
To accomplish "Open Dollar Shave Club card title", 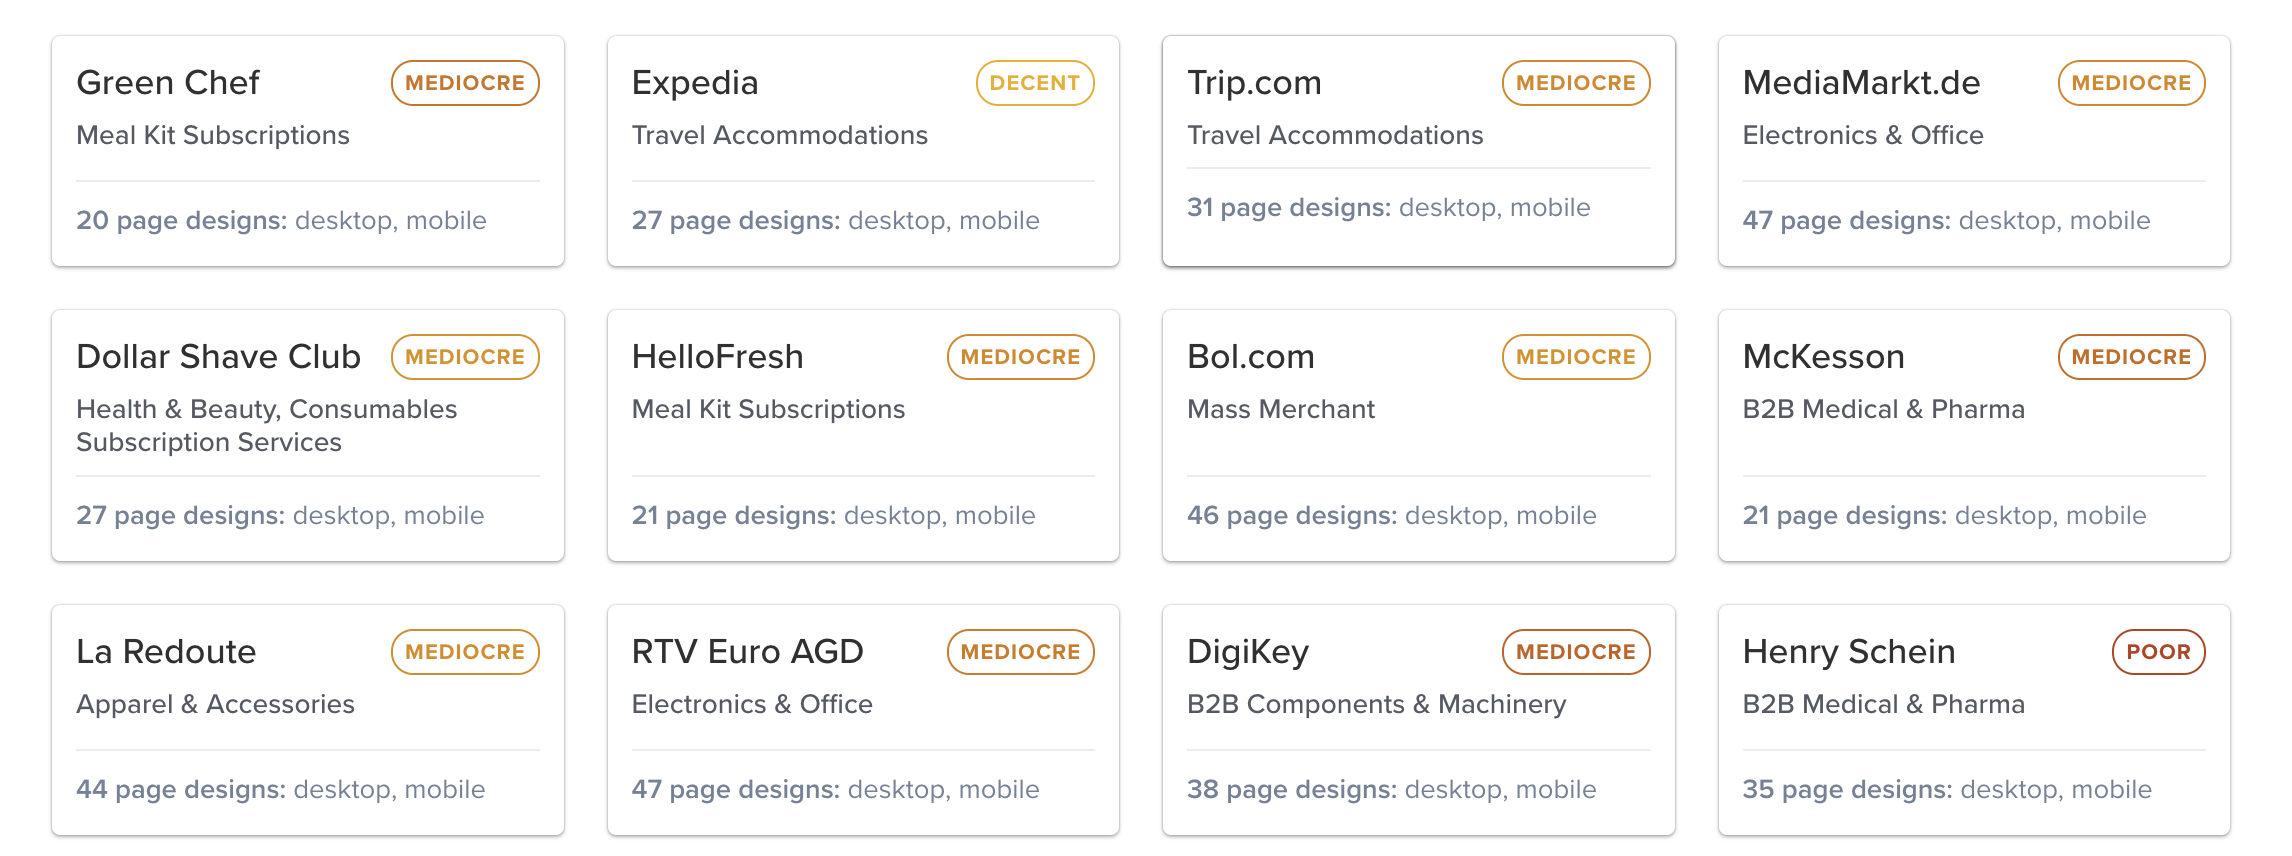I will (218, 357).
